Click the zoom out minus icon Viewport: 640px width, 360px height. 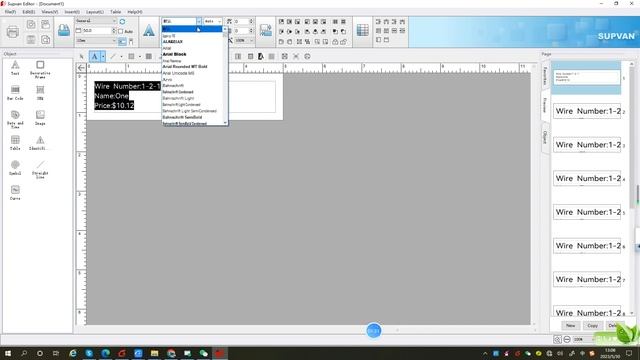(567, 339)
